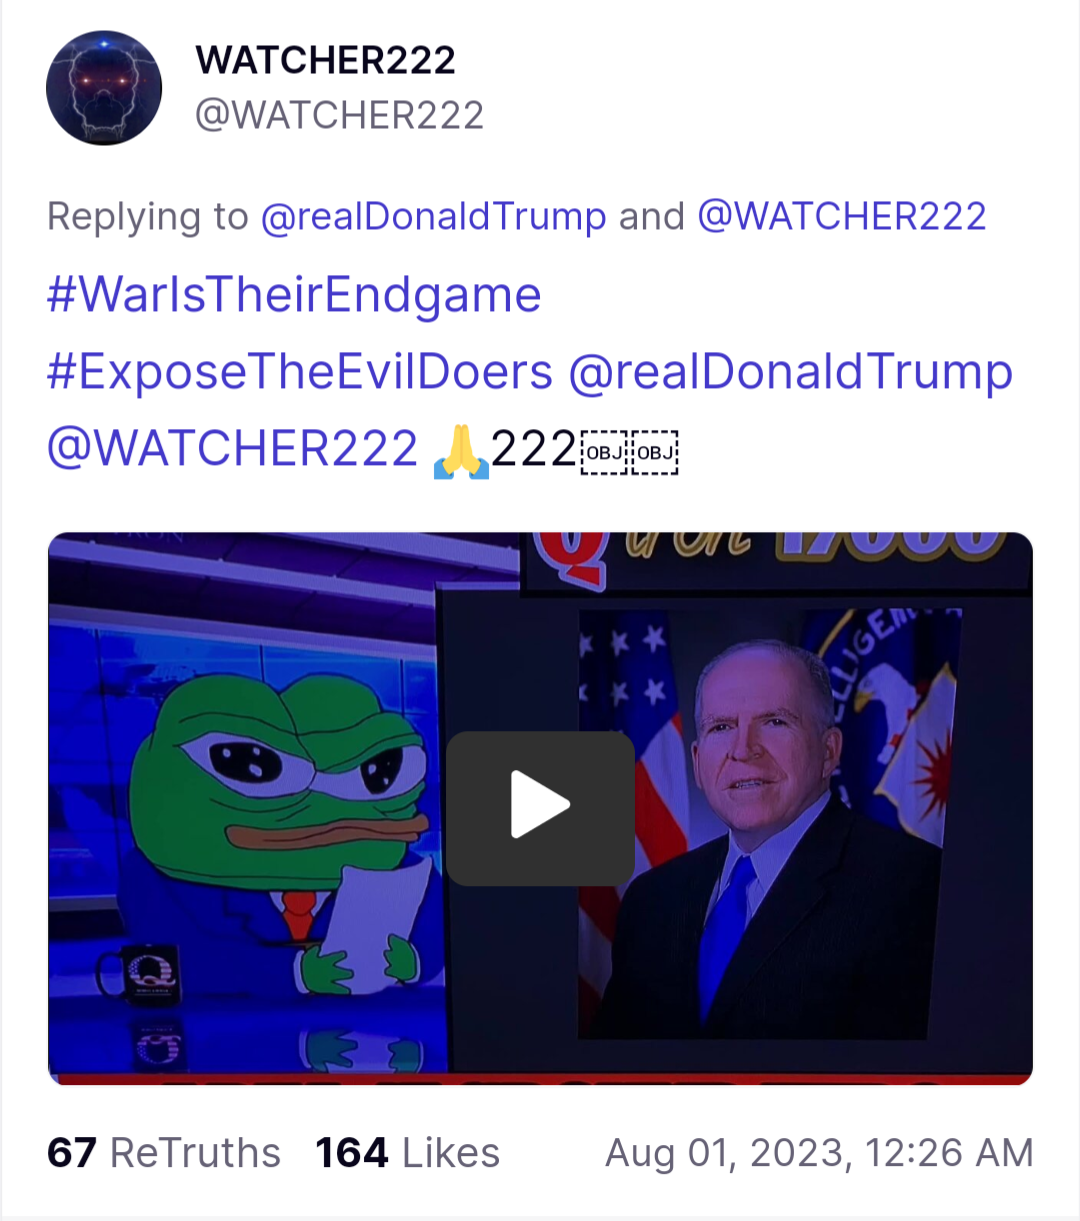Click the Q coffee mug in the video
The height and width of the screenshot is (1221, 1080).
pos(140,976)
